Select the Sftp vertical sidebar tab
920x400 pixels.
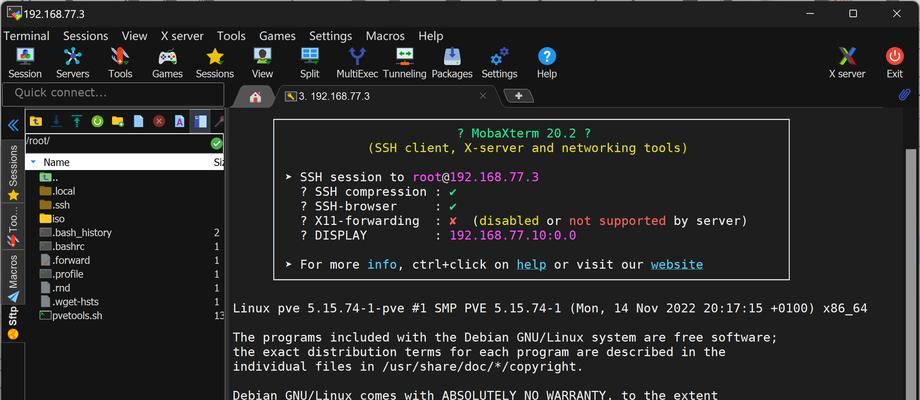[13, 324]
